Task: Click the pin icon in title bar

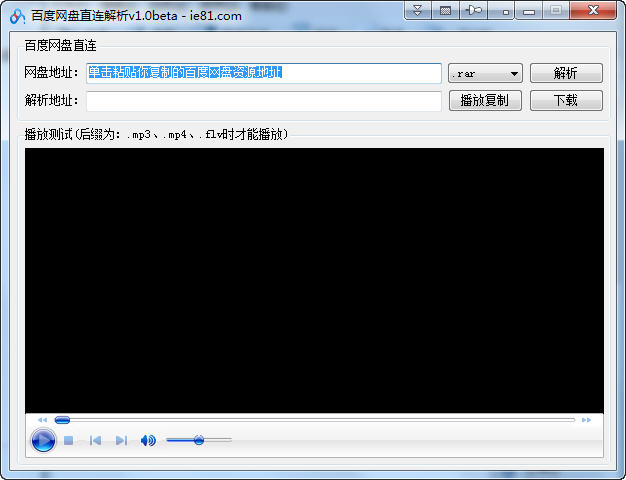Action: [473, 10]
